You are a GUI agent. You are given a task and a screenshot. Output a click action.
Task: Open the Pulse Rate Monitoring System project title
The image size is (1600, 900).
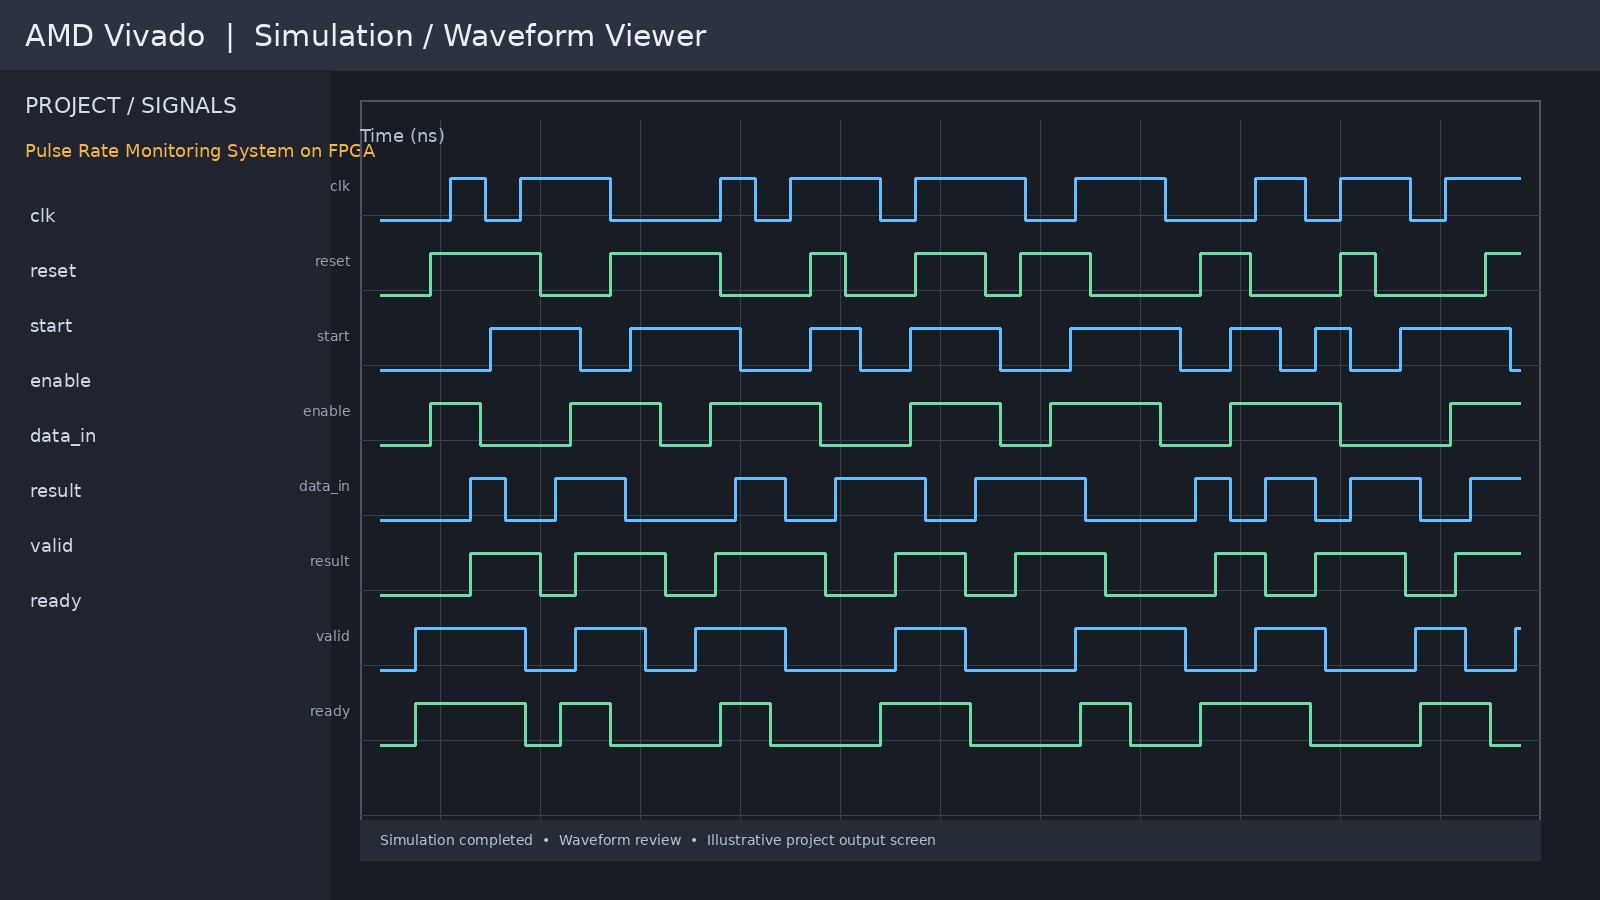tap(200, 151)
